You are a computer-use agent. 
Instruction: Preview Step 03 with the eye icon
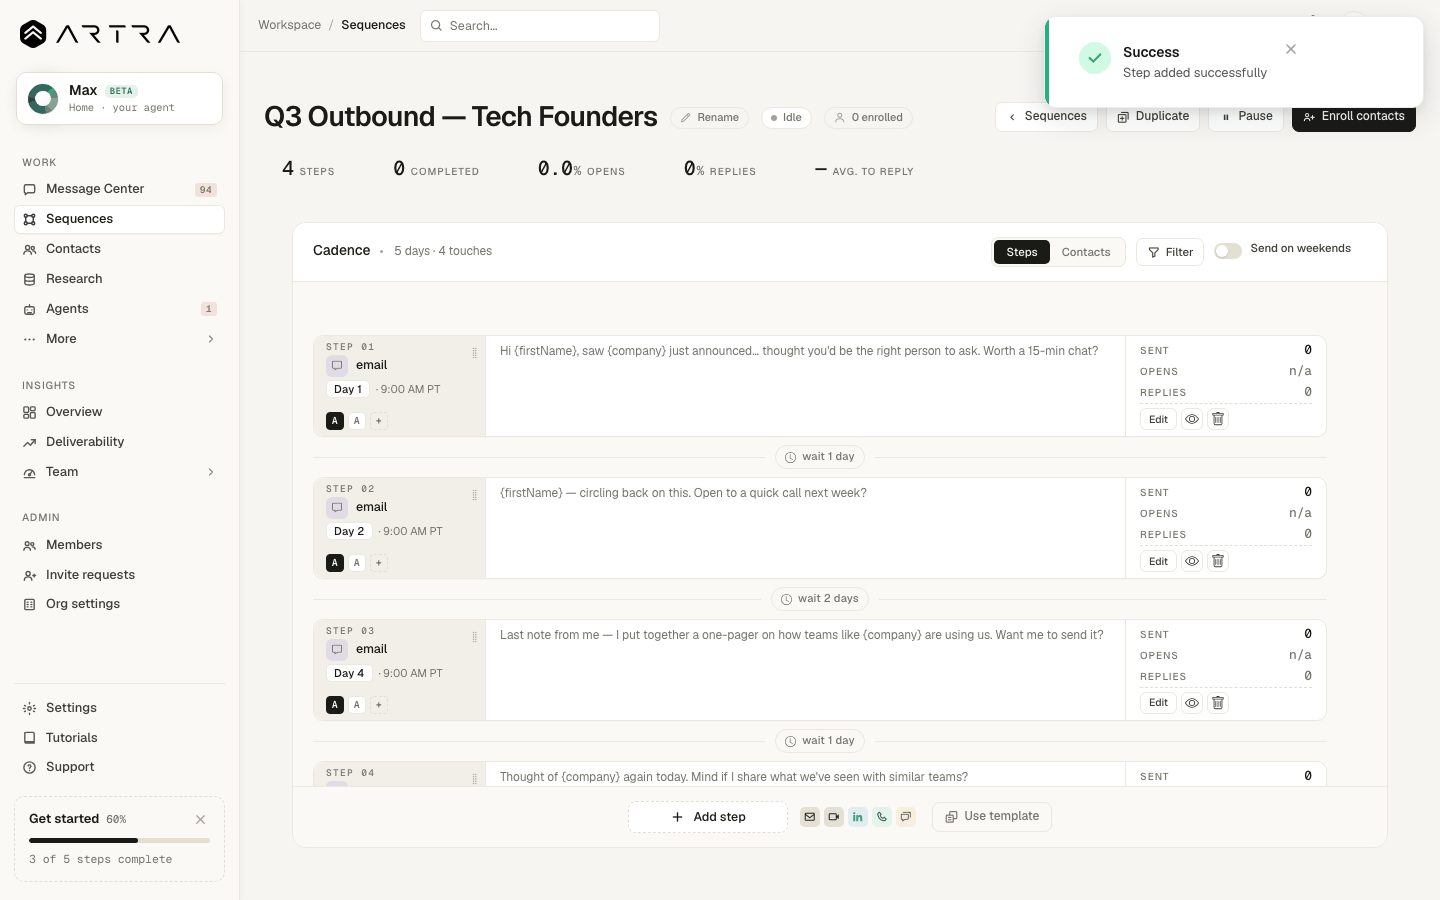1192,703
